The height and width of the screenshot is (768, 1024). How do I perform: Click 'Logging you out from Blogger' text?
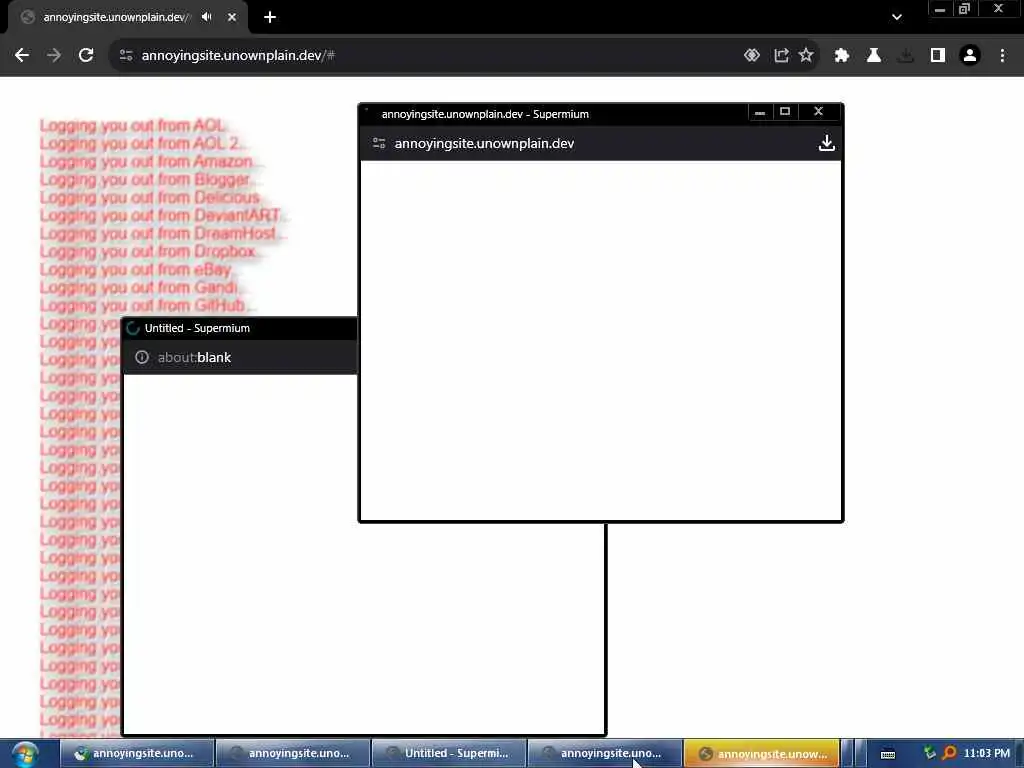coord(146,179)
